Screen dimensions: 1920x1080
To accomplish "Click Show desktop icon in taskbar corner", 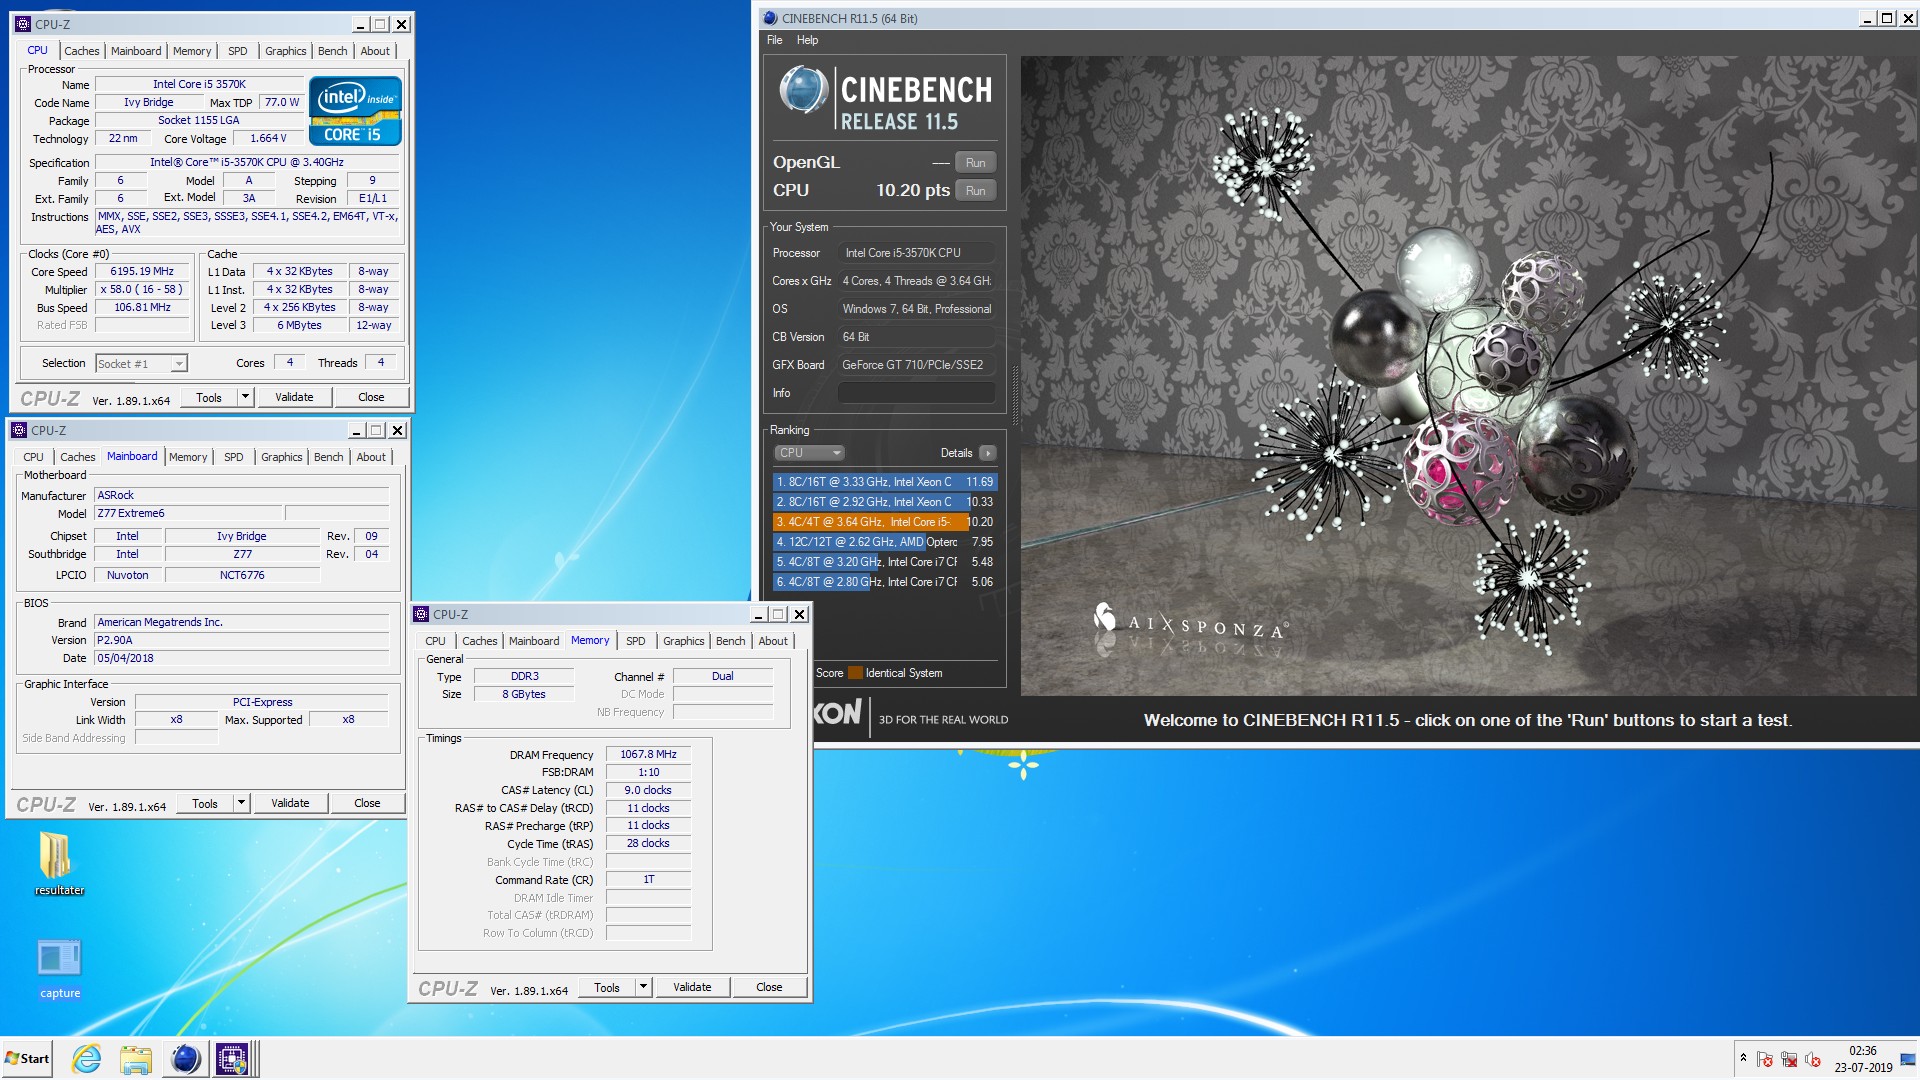I will click(x=1908, y=1059).
